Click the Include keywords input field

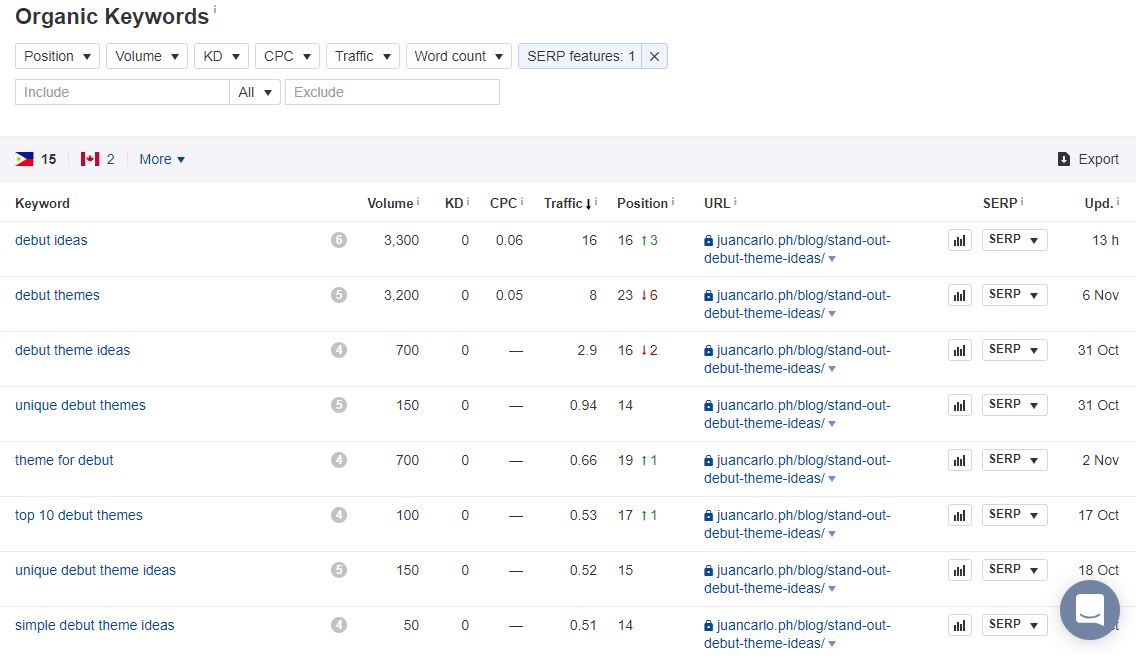pos(122,92)
